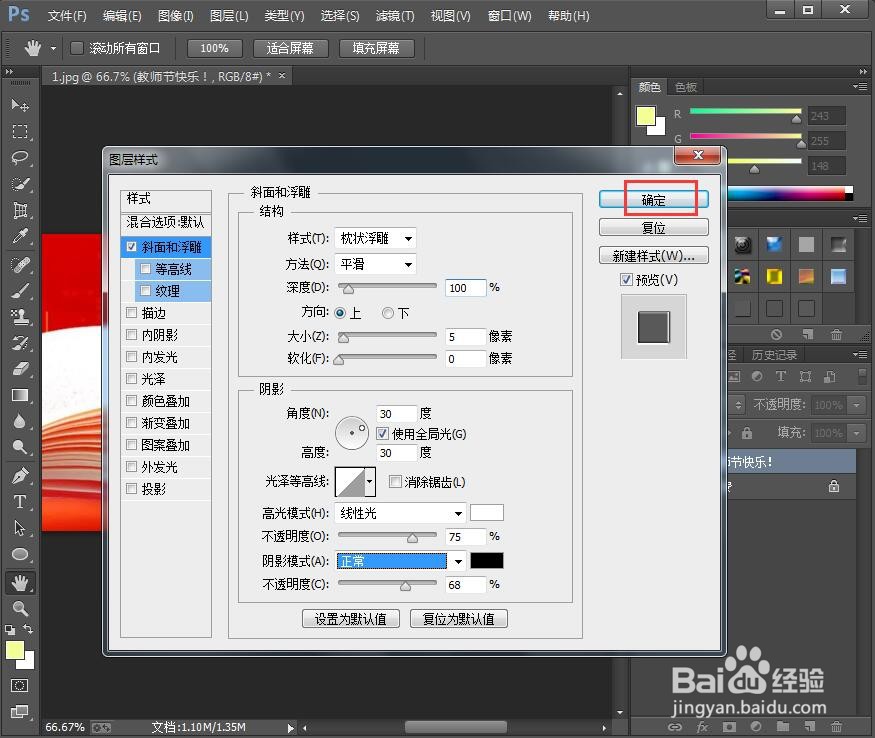Click the 深度 slider handle
The width and height of the screenshot is (875, 738).
click(348, 289)
